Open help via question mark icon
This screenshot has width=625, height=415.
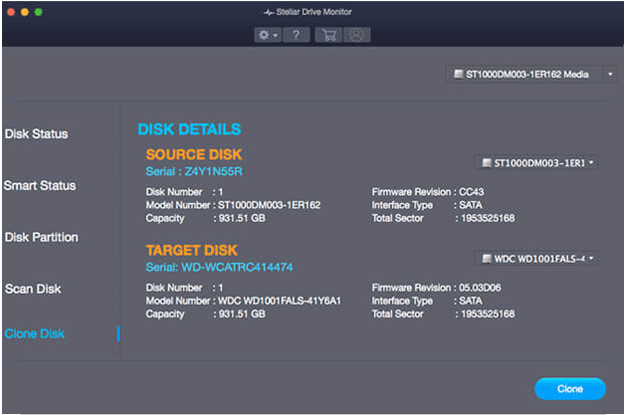(x=296, y=35)
